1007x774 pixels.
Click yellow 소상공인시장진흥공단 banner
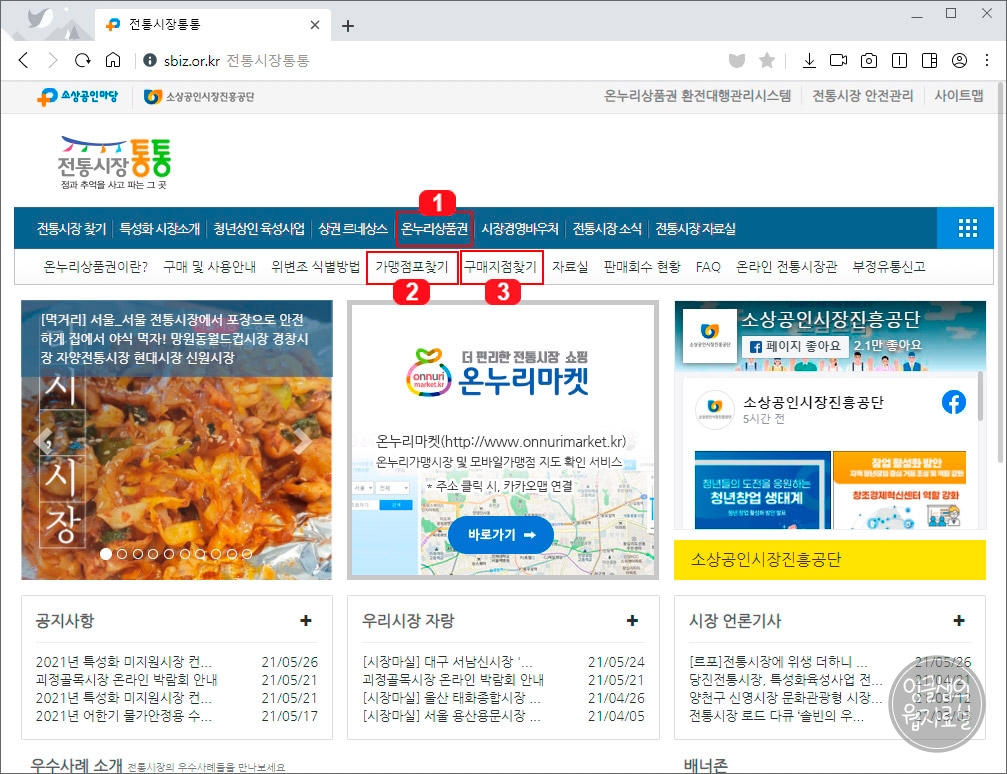tap(830, 559)
